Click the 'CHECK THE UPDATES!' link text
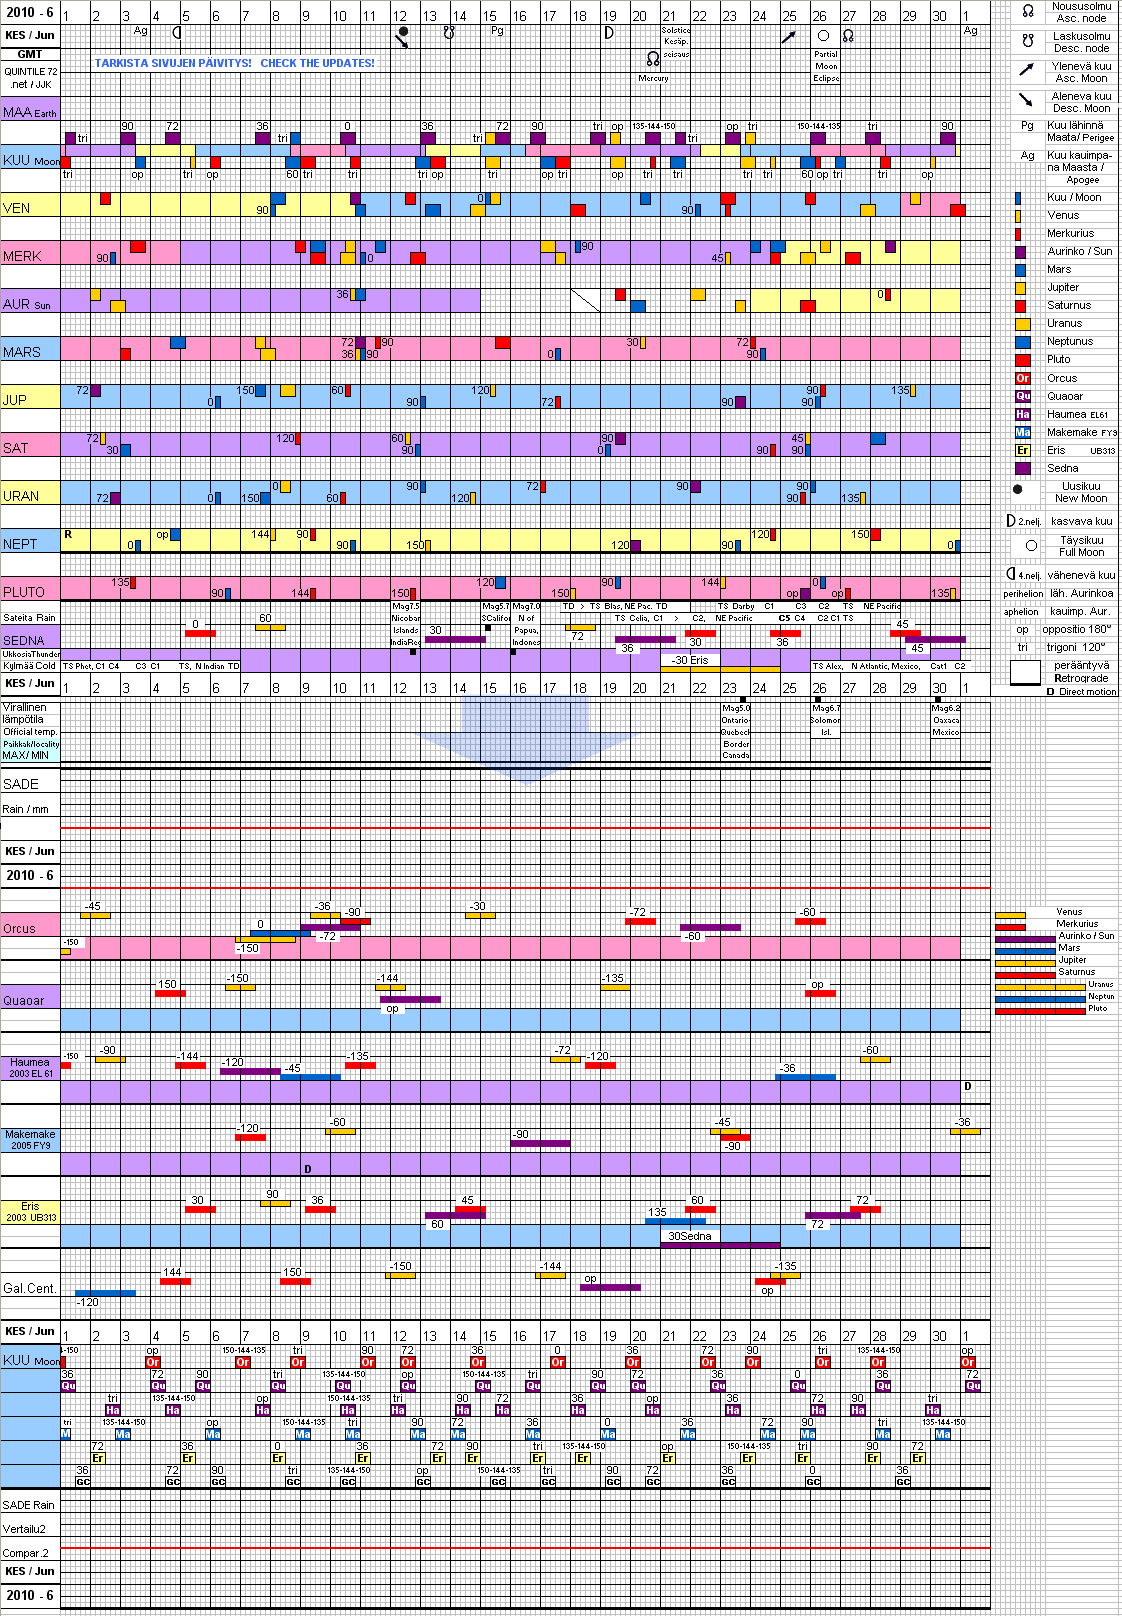 click(317, 63)
